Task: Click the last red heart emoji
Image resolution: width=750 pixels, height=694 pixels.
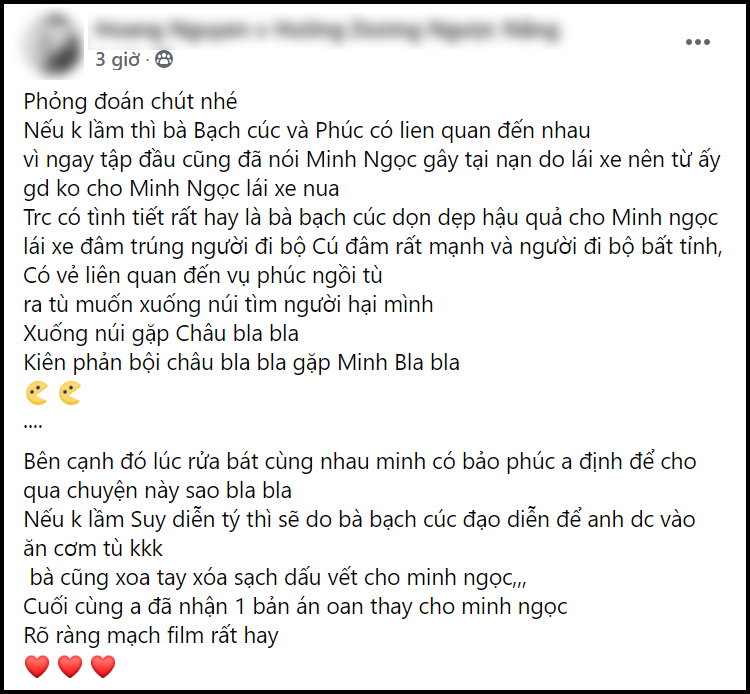Action: (103, 666)
